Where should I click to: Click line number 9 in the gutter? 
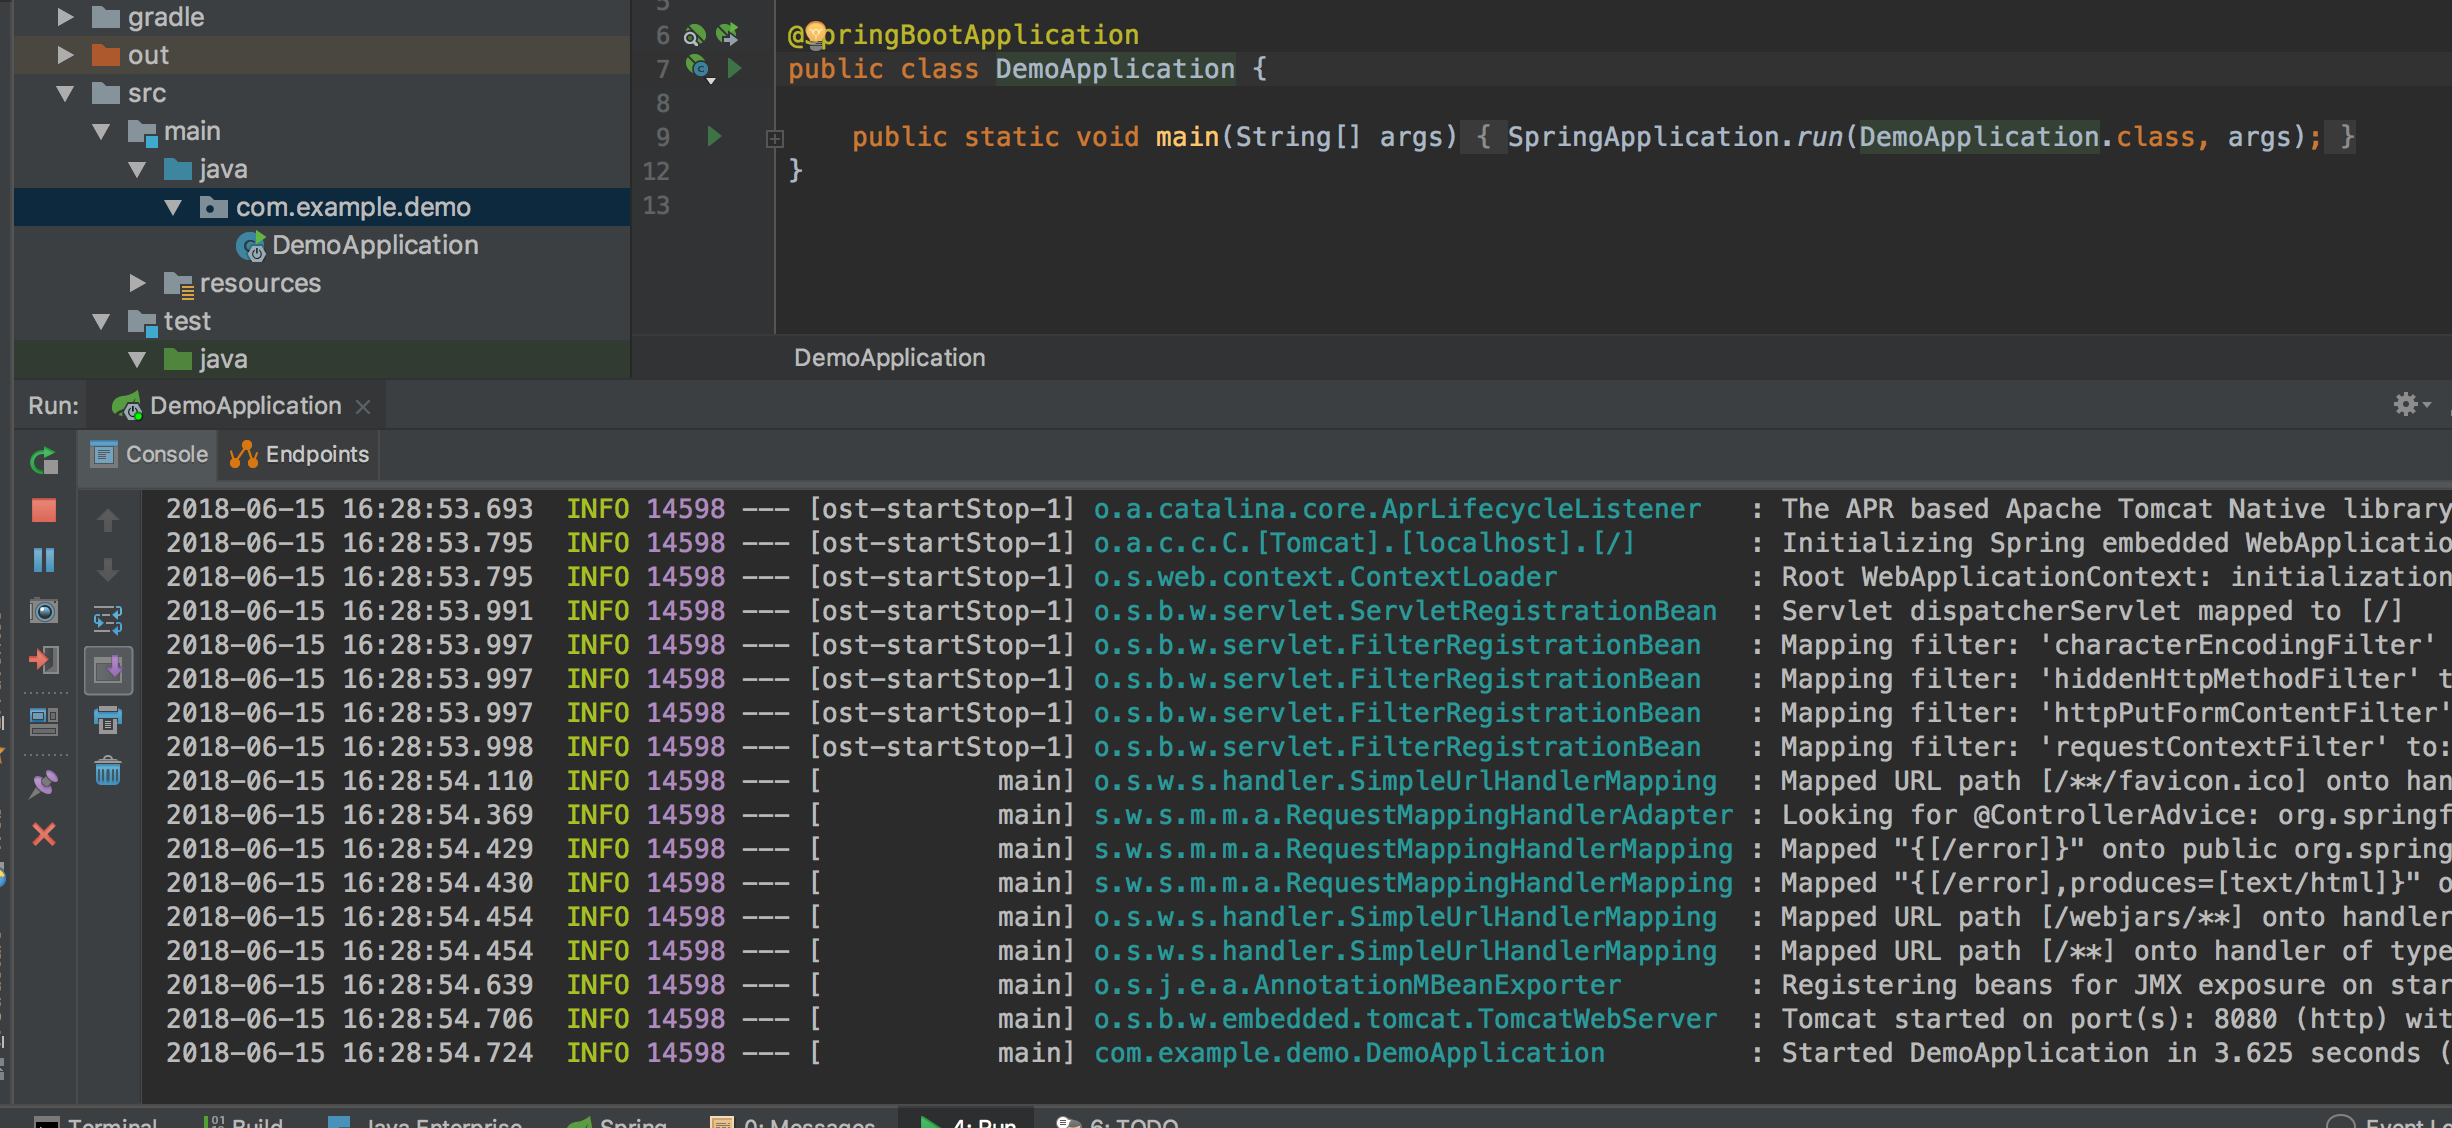coord(662,137)
